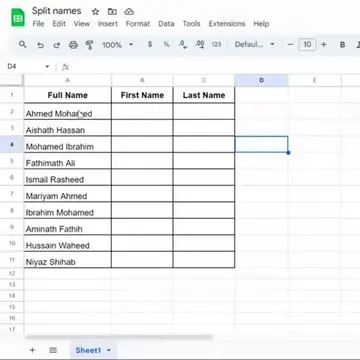Move document using folder icon
The height and width of the screenshot is (360, 360).
112,12
